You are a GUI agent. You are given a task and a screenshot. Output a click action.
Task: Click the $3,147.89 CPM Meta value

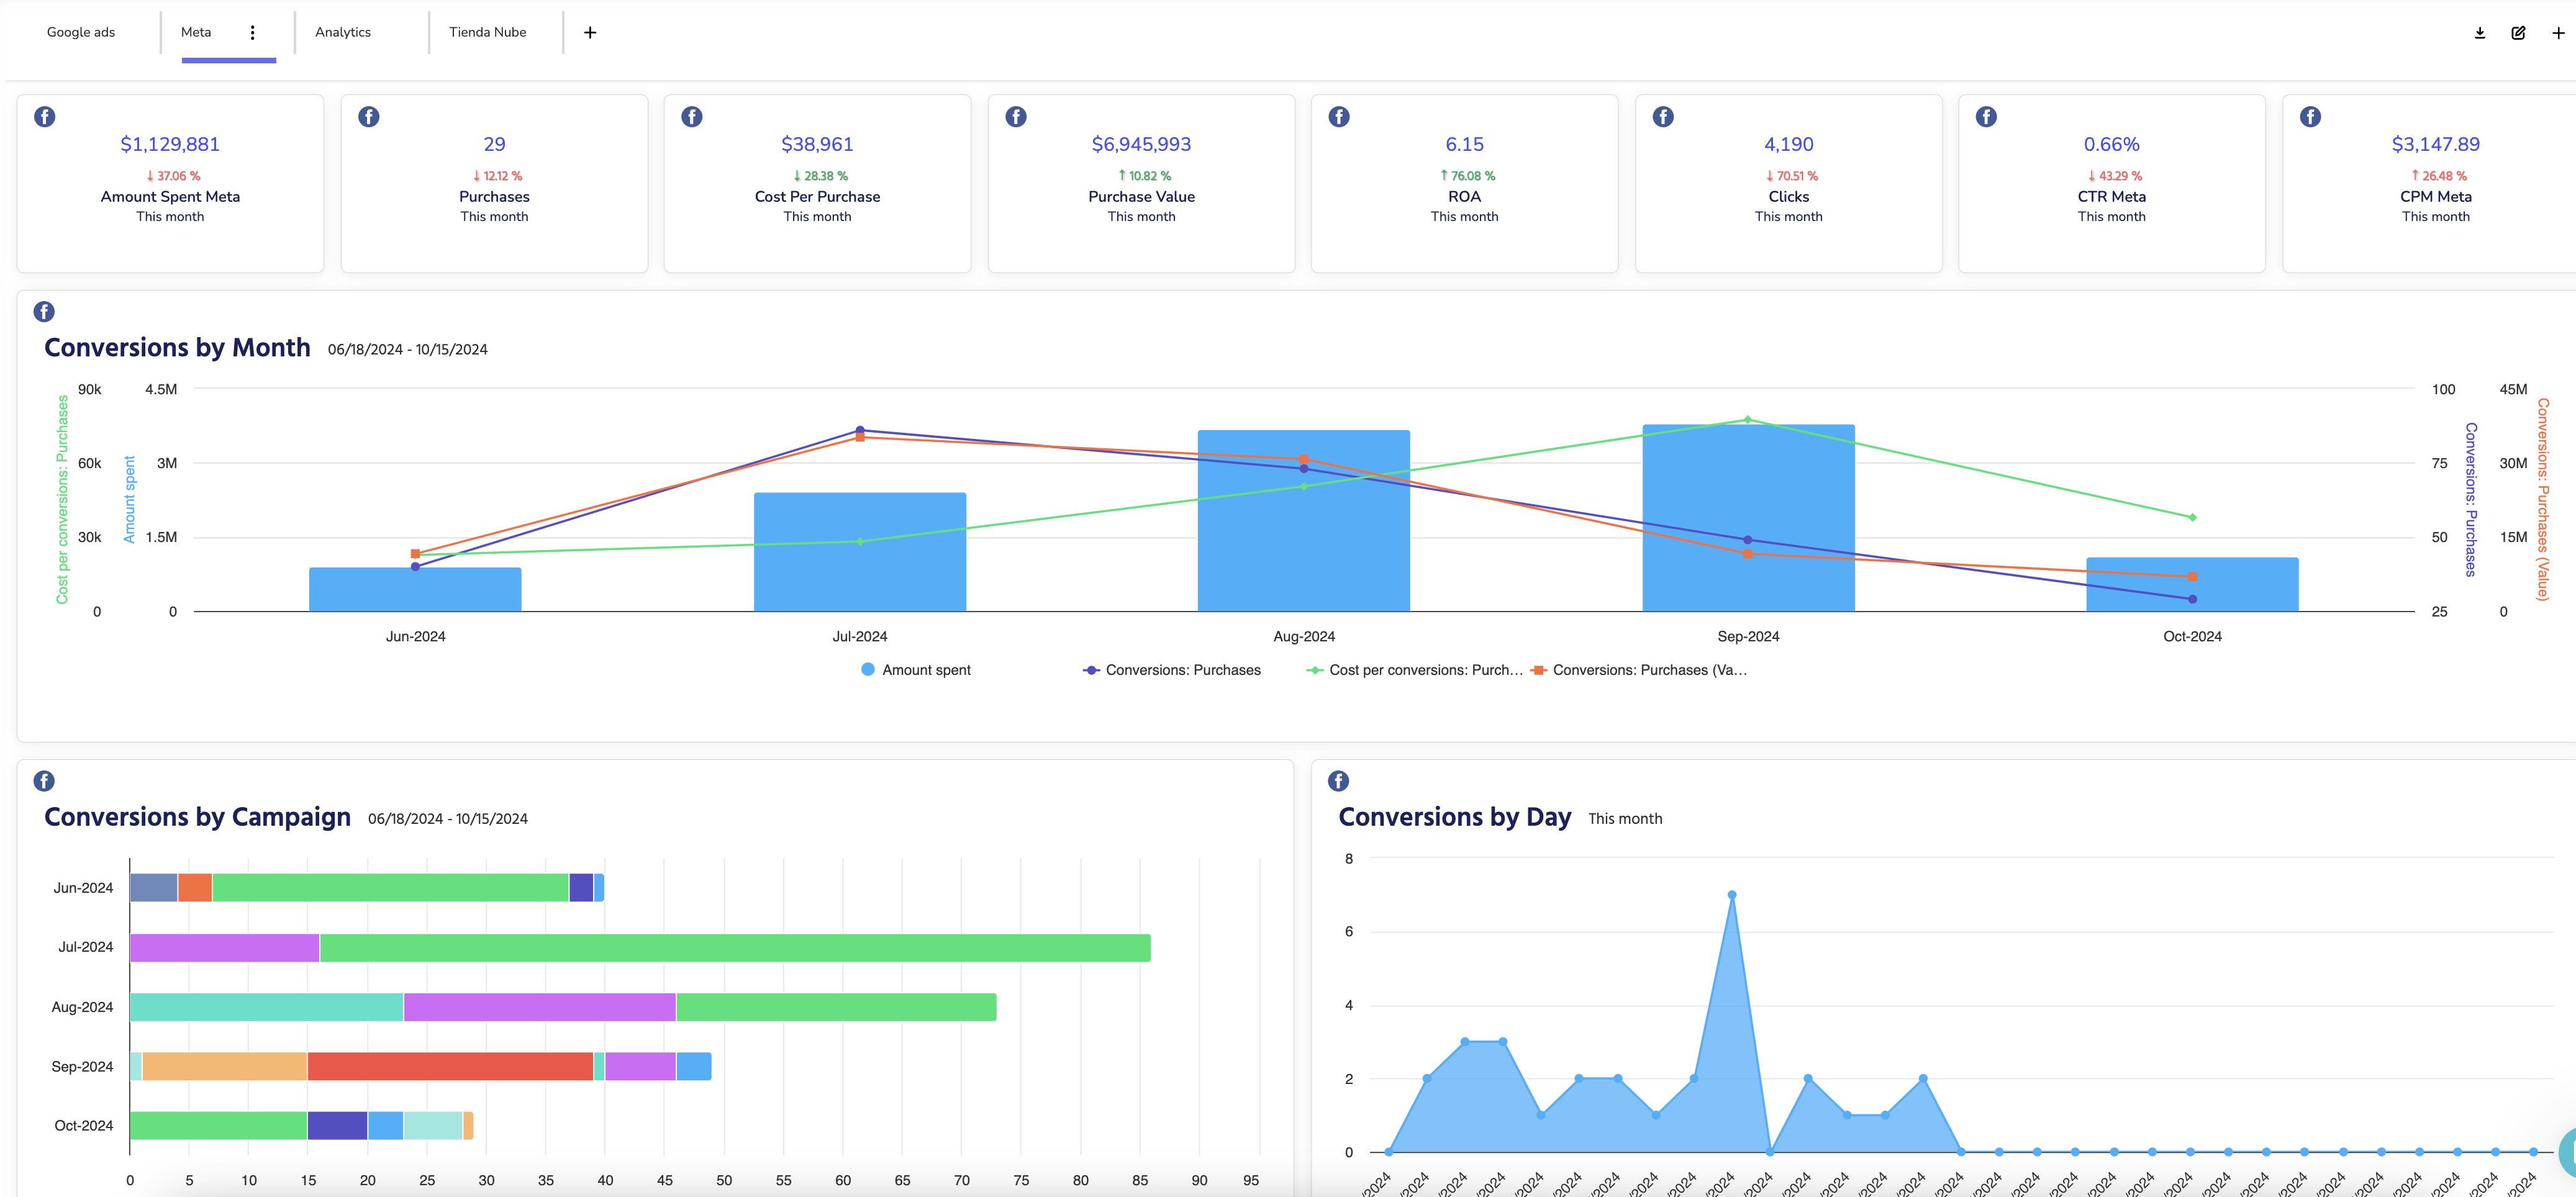[x=2435, y=144]
